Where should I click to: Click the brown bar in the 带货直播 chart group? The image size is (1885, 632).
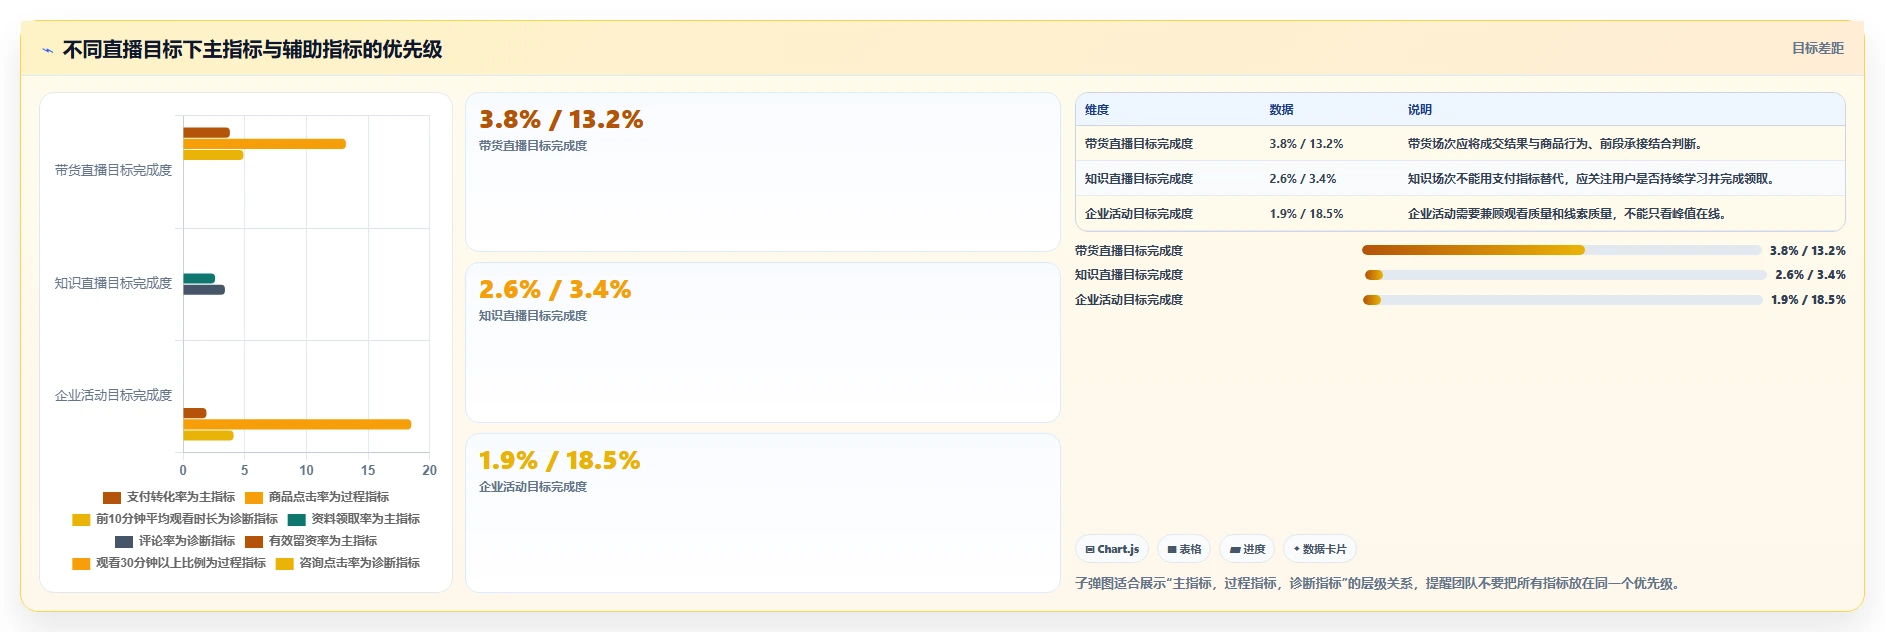click(x=206, y=133)
